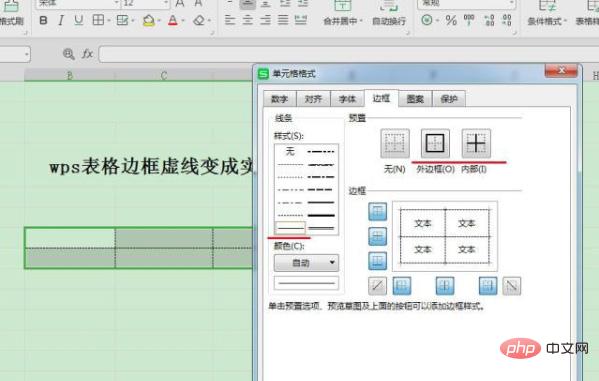Apply the red font color A

click(173, 20)
